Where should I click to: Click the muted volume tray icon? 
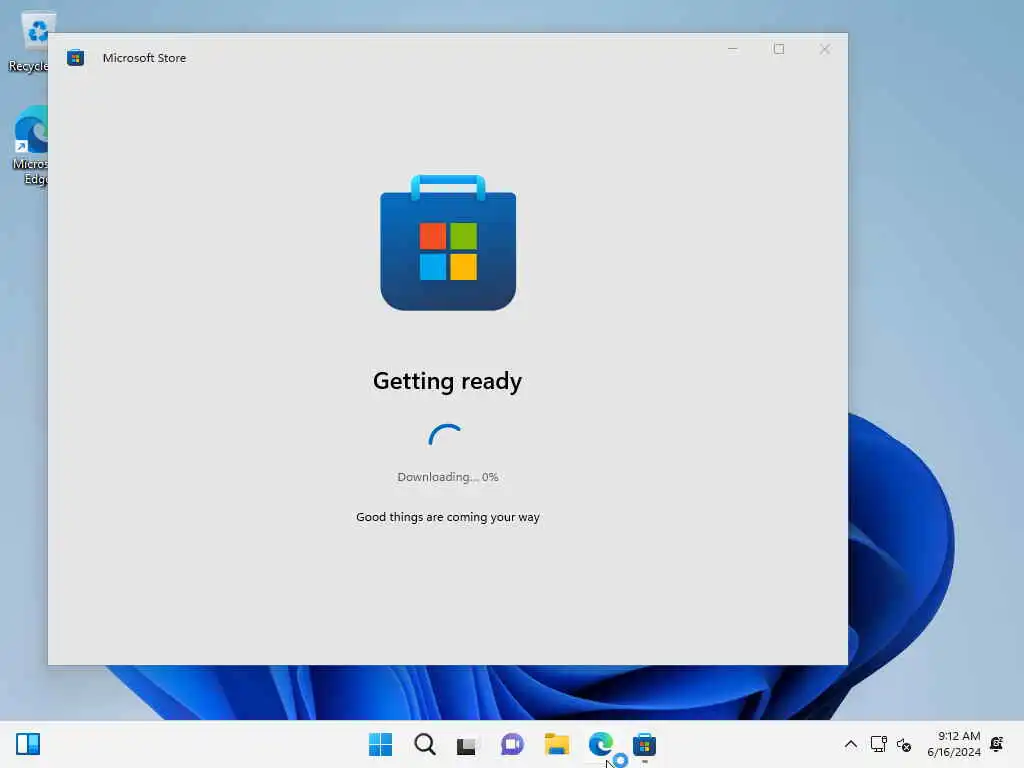pos(904,744)
